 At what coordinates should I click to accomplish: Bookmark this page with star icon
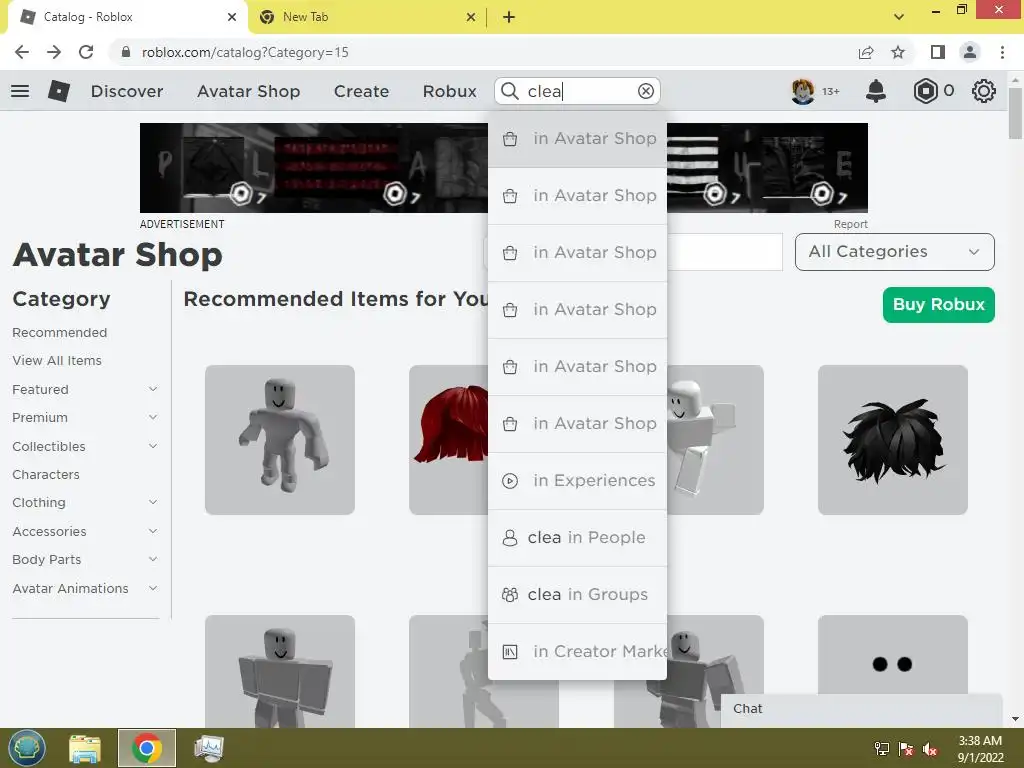tap(898, 52)
